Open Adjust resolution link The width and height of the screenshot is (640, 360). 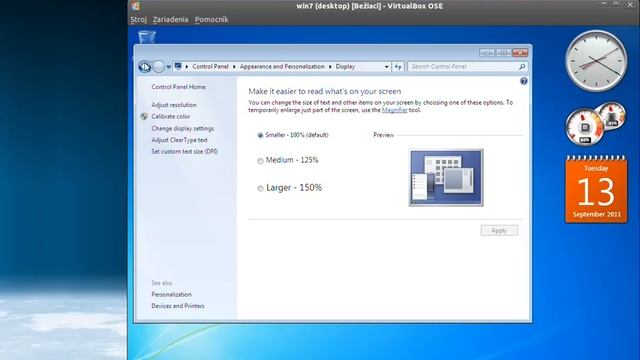(174, 105)
